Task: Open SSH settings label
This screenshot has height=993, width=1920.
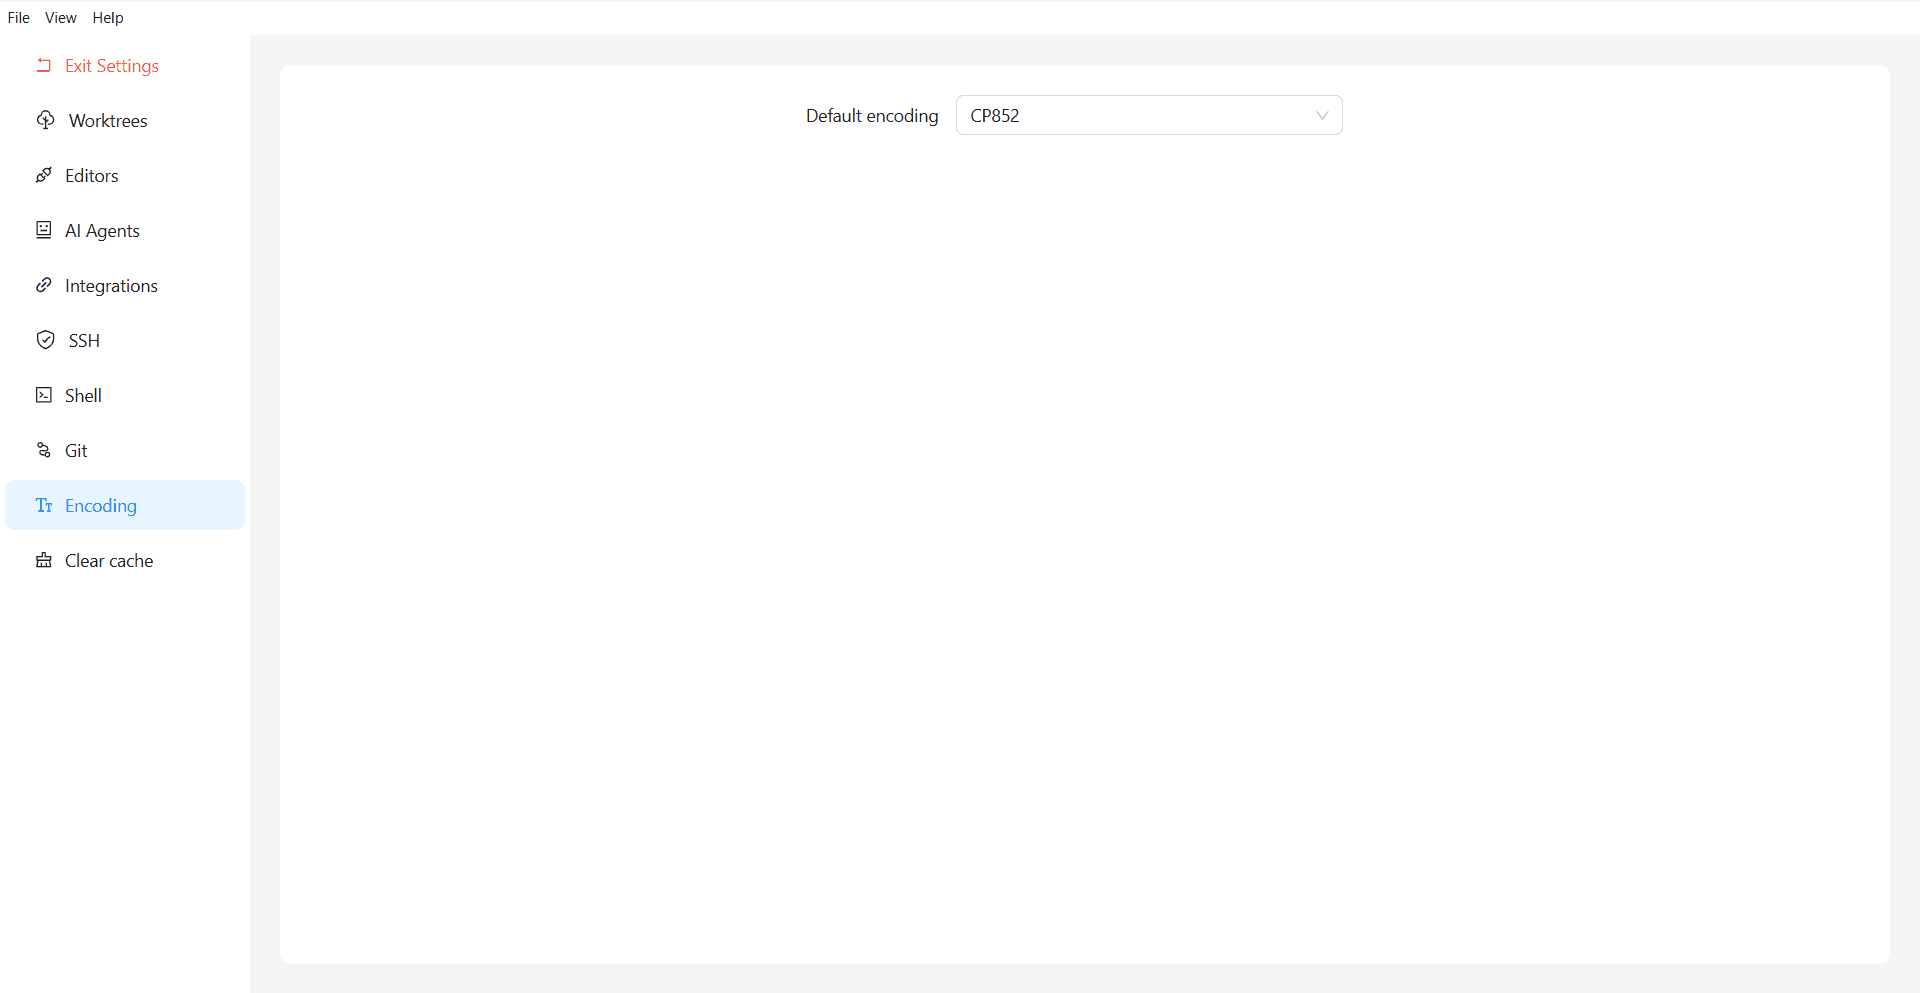Action: pyautogui.click(x=84, y=341)
